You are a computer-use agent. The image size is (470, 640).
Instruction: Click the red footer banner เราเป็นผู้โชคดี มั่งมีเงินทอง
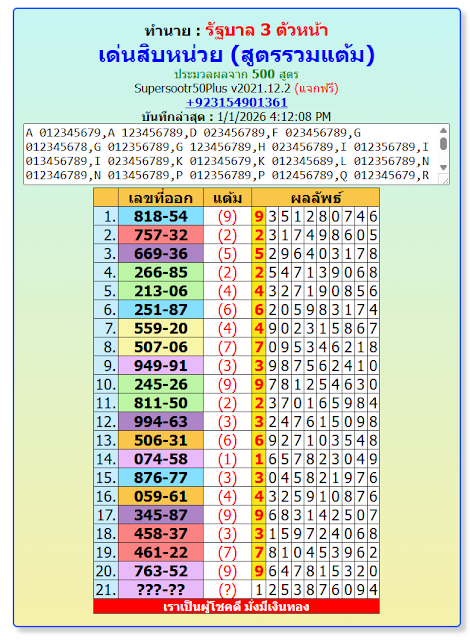point(236,607)
